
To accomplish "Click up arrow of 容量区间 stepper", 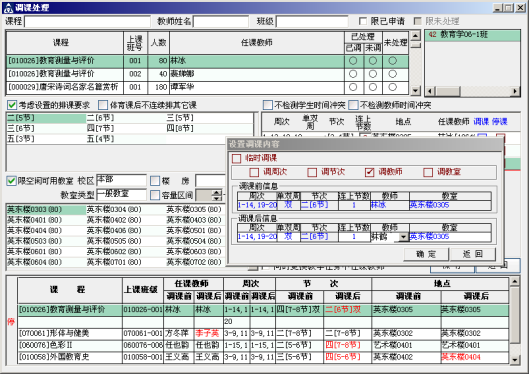I will click(217, 193).
